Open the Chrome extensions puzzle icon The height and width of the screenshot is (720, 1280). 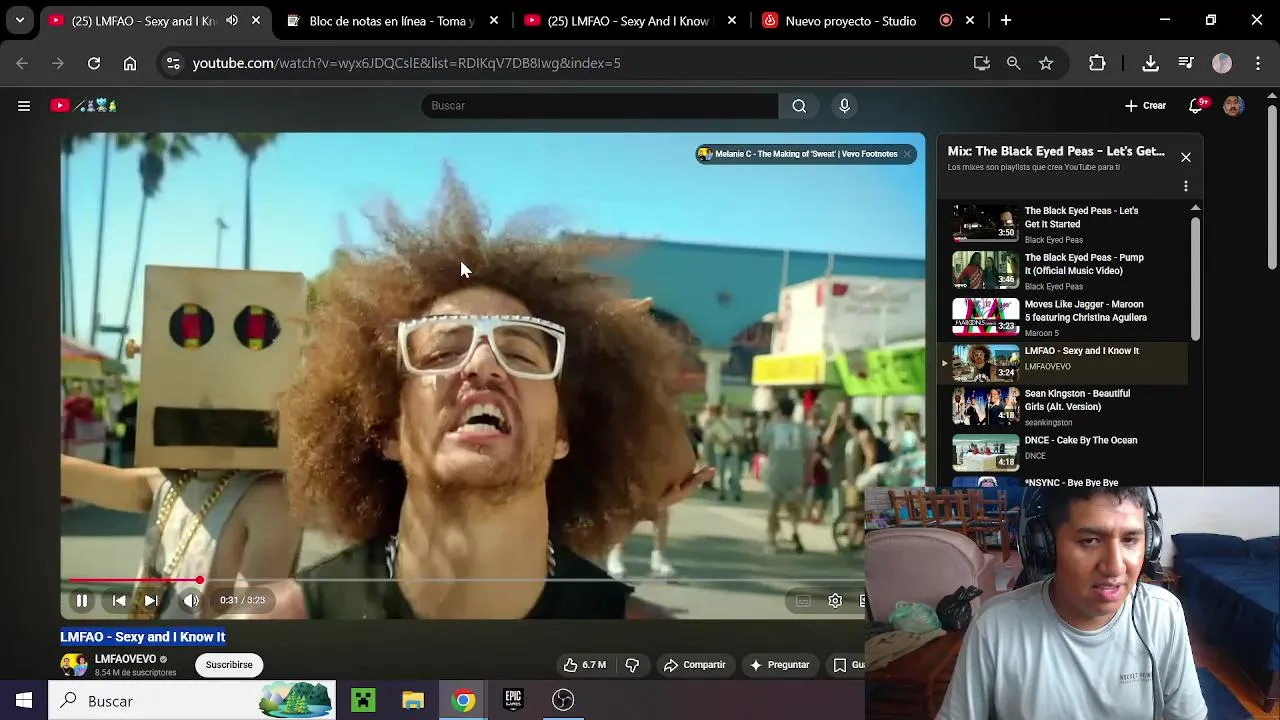click(1097, 63)
